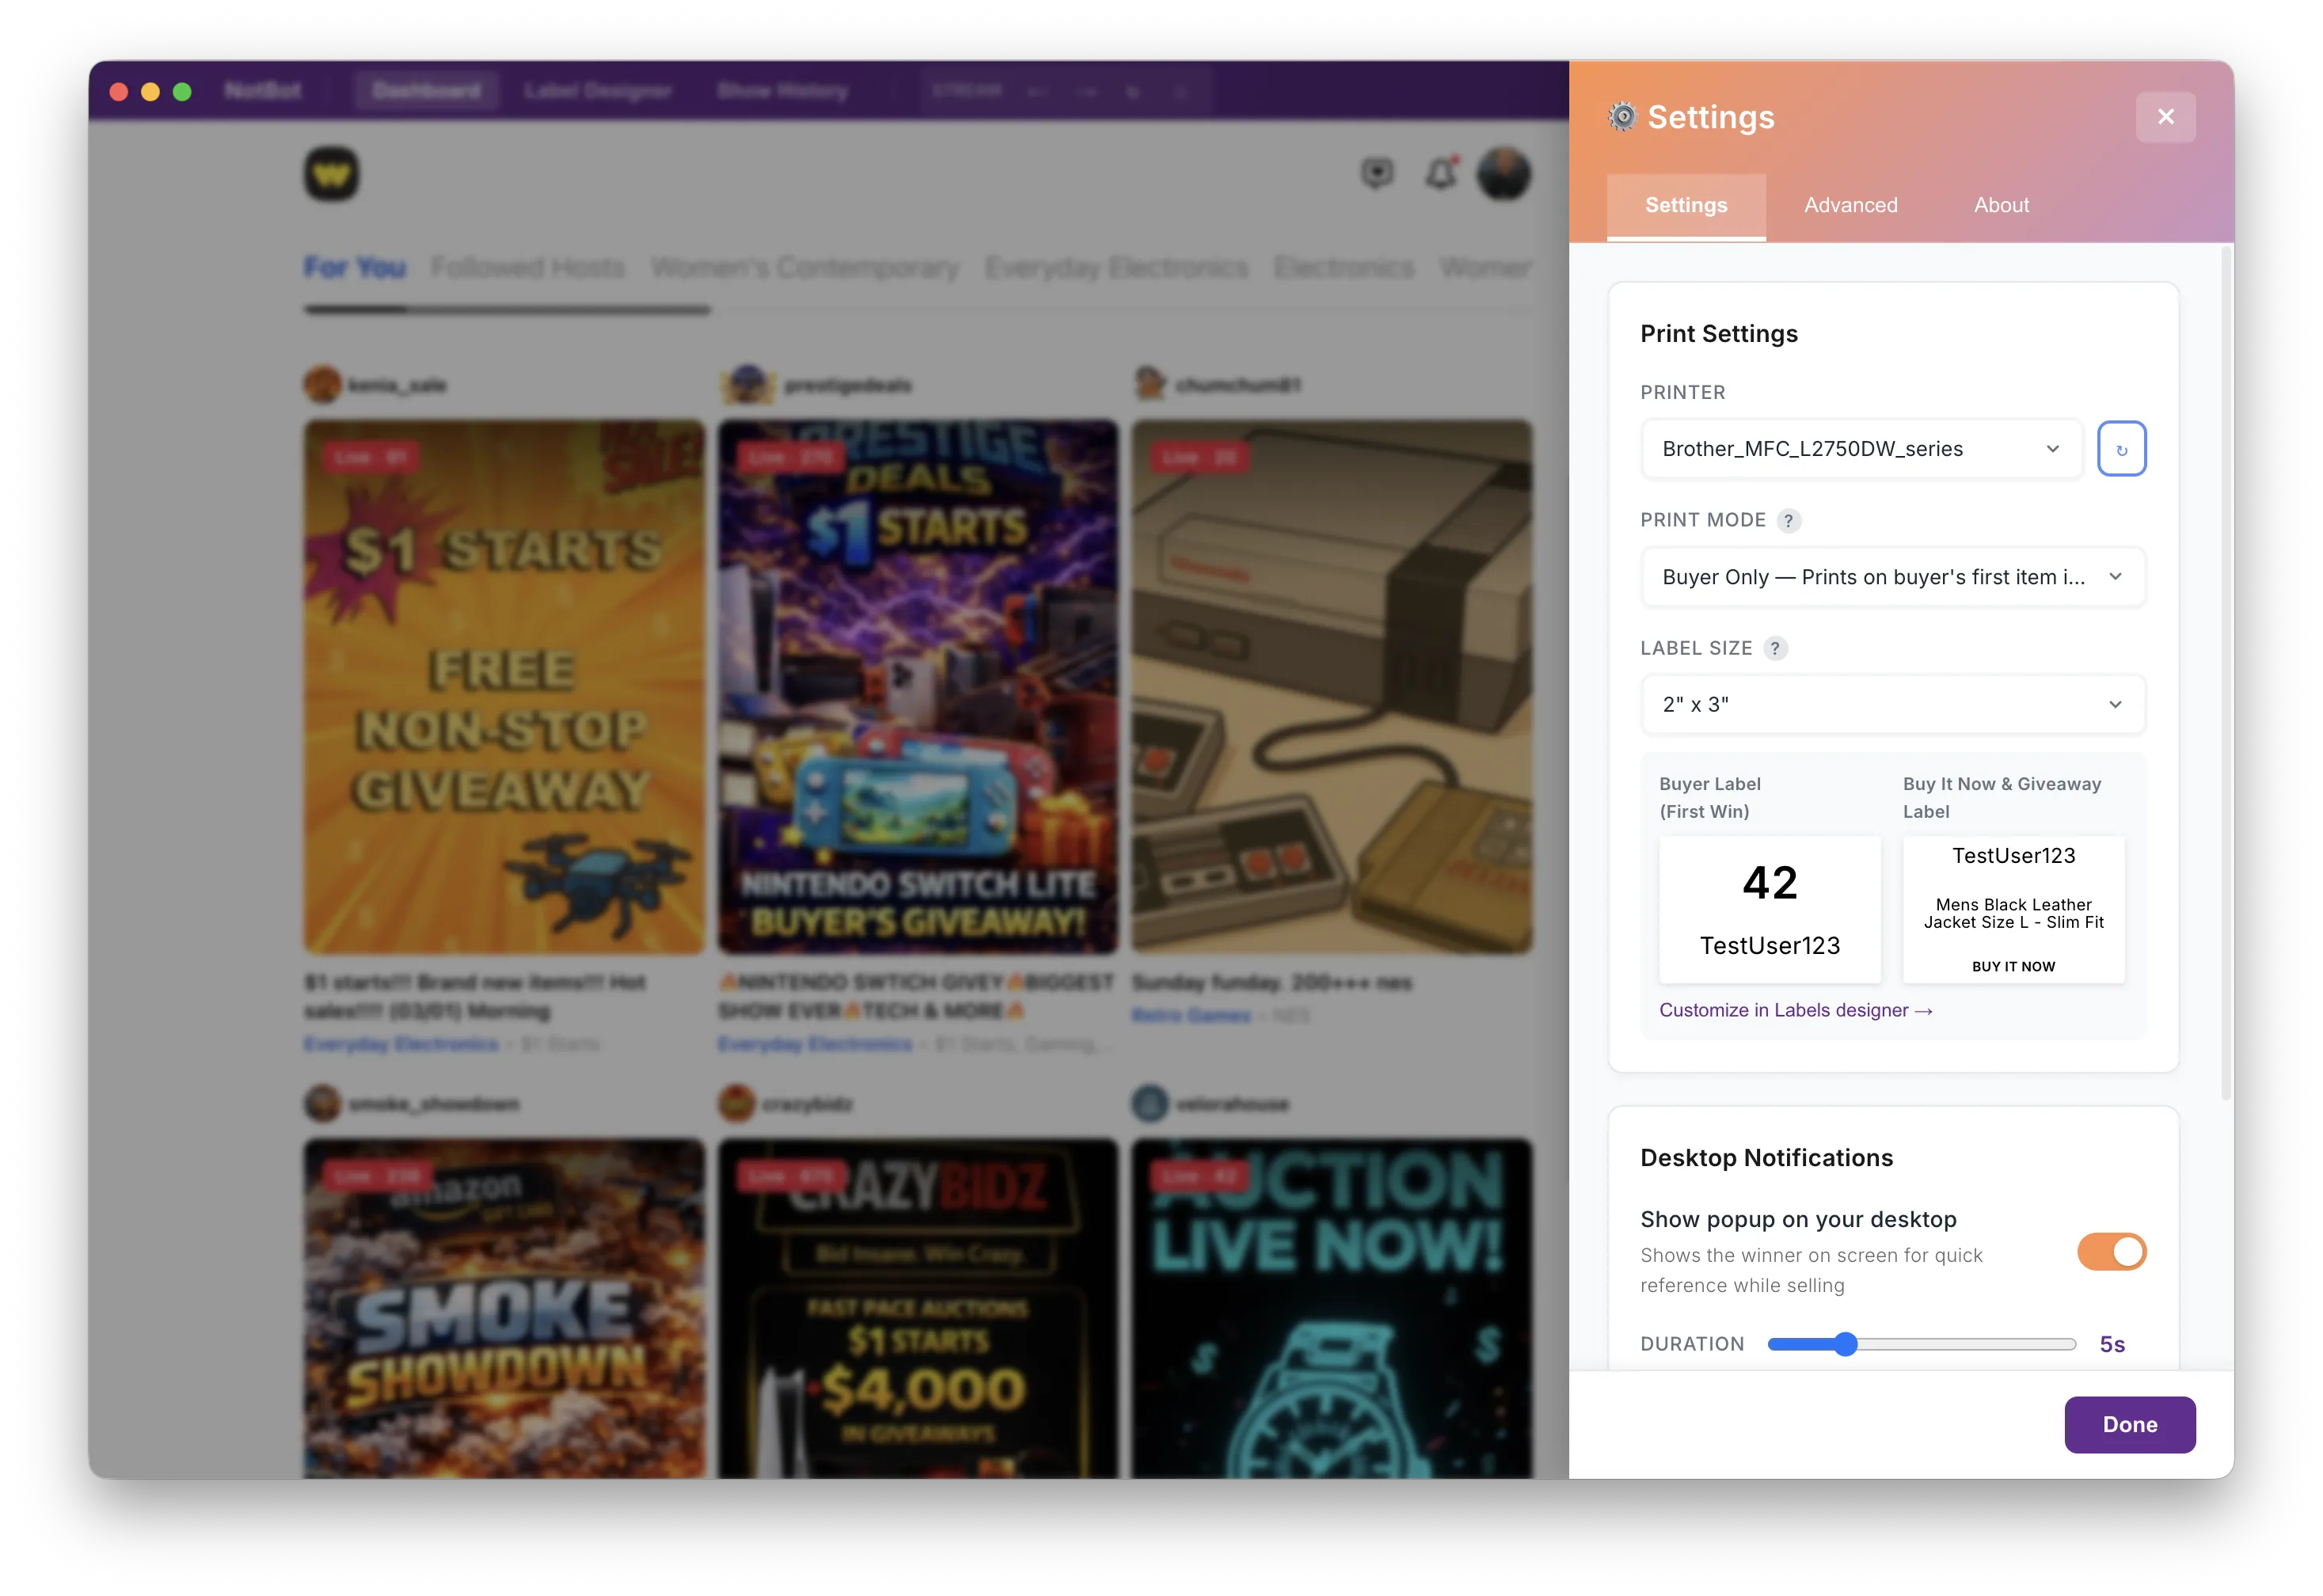
Task: Select the Followed Hosts feed tab
Action: pos(528,268)
